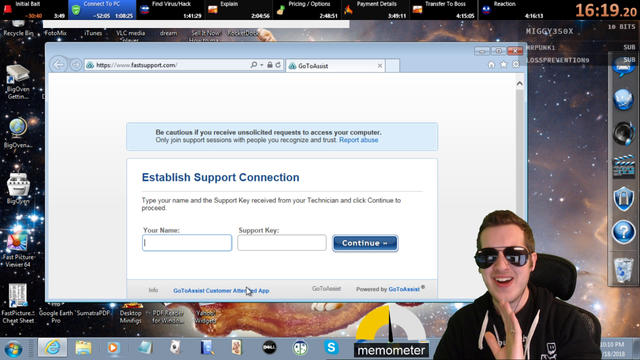The width and height of the screenshot is (640, 360).
Task: Open the Recycle Bin desktop icon
Action: 18,29
